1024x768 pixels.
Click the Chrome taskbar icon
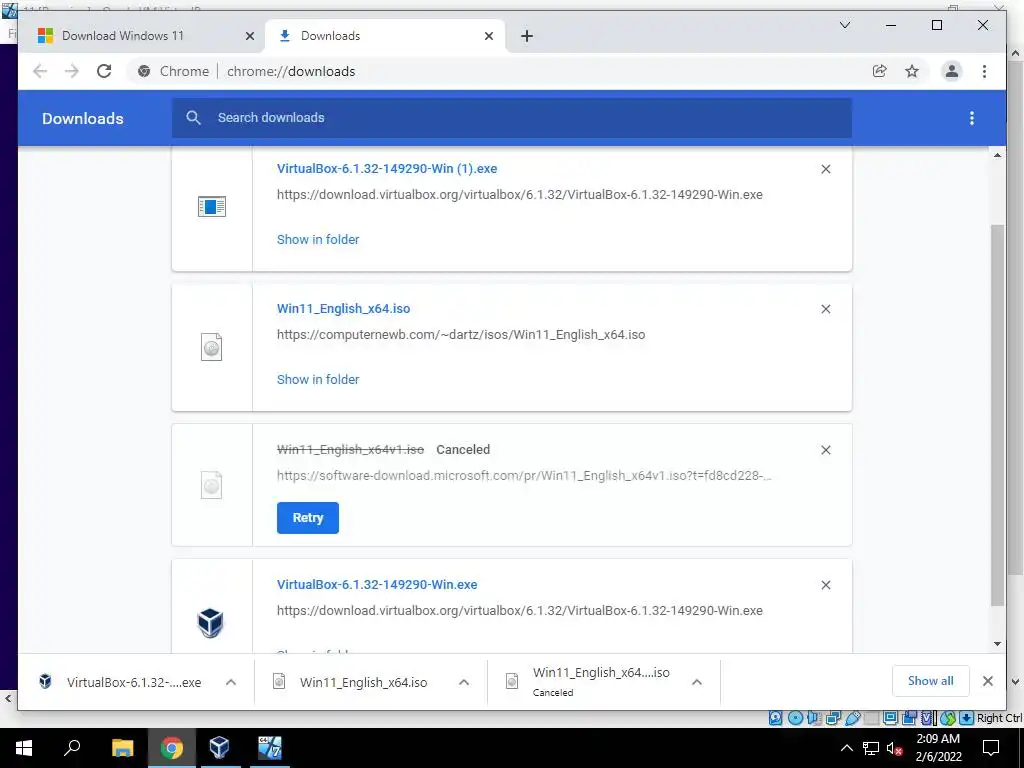[x=172, y=748]
